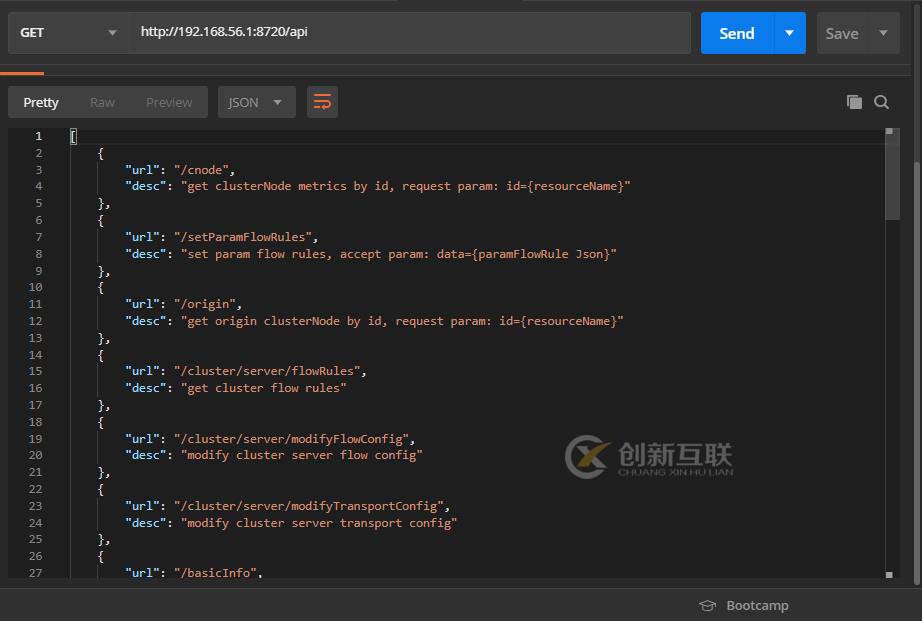Click line number 27 in gutter
Viewport: 922px width, 621px height.
(35, 573)
